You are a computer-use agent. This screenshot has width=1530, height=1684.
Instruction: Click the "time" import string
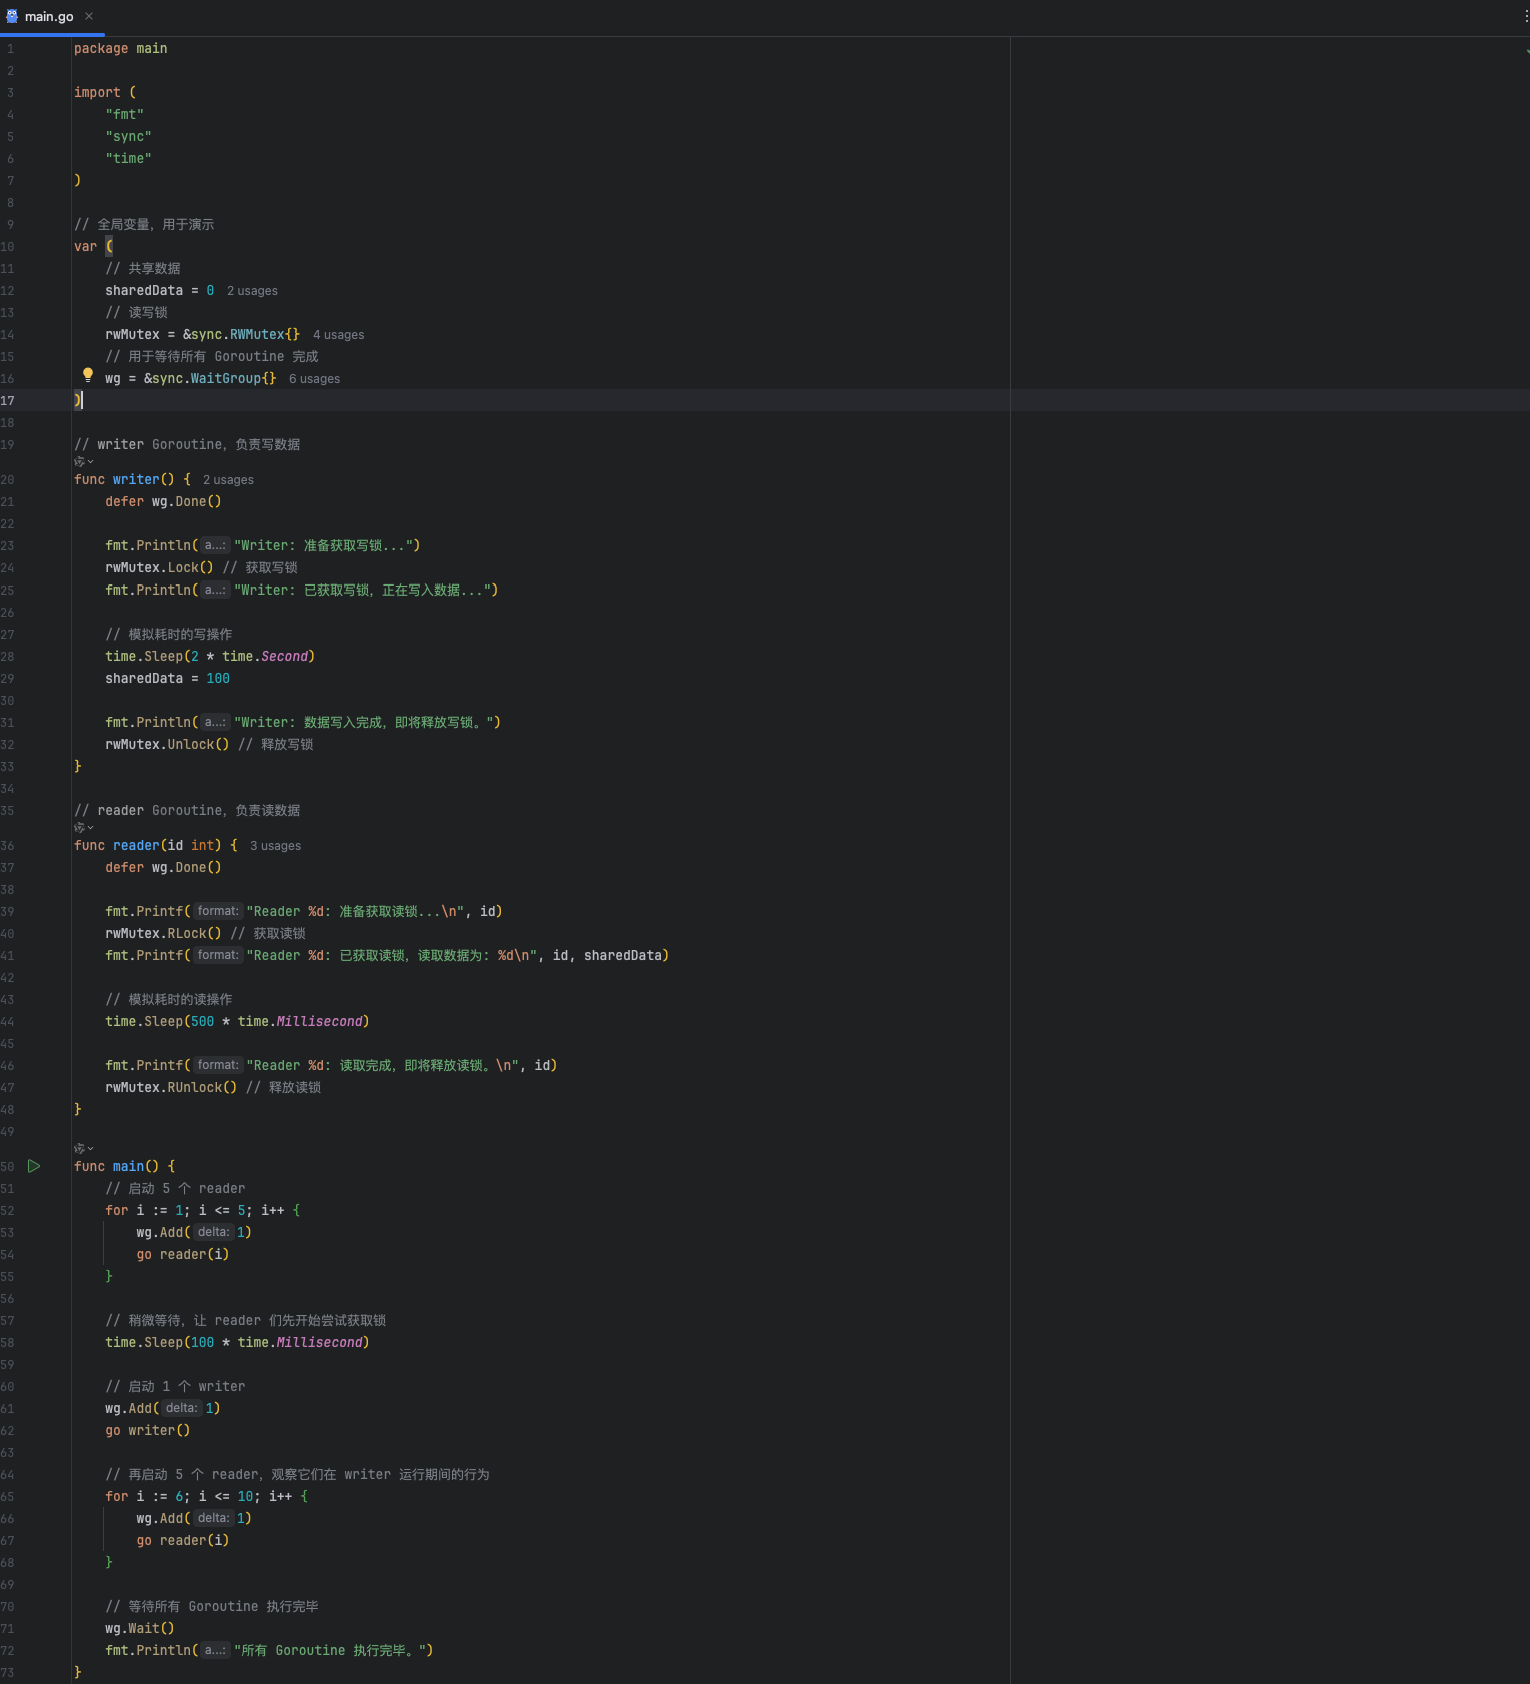(129, 159)
